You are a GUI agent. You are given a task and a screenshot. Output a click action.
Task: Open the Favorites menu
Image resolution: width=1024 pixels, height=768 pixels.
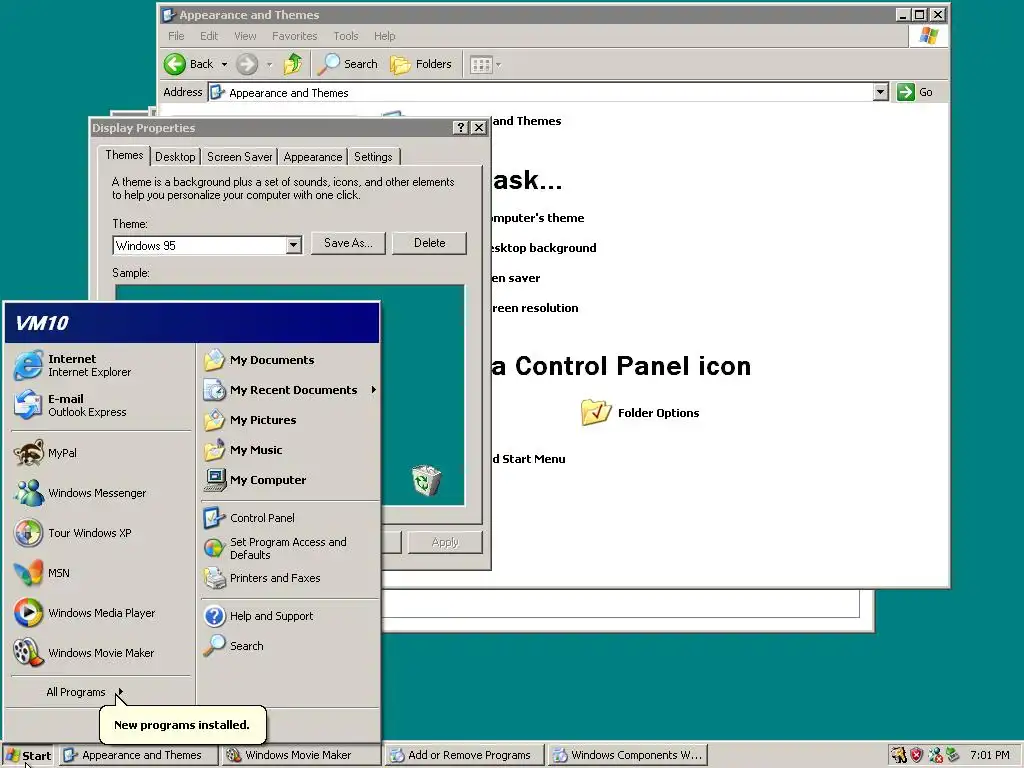click(295, 36)
